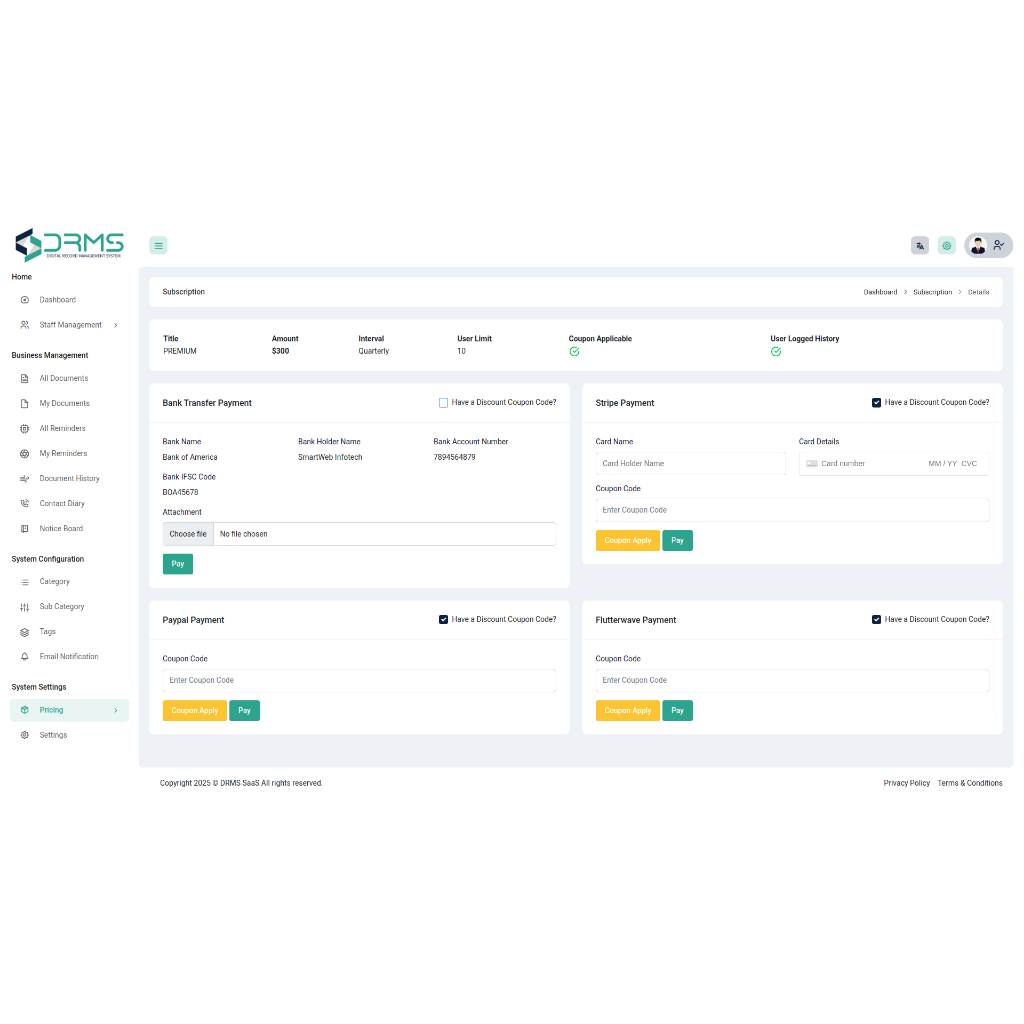Click the Notice Board icon

point(25,528)
